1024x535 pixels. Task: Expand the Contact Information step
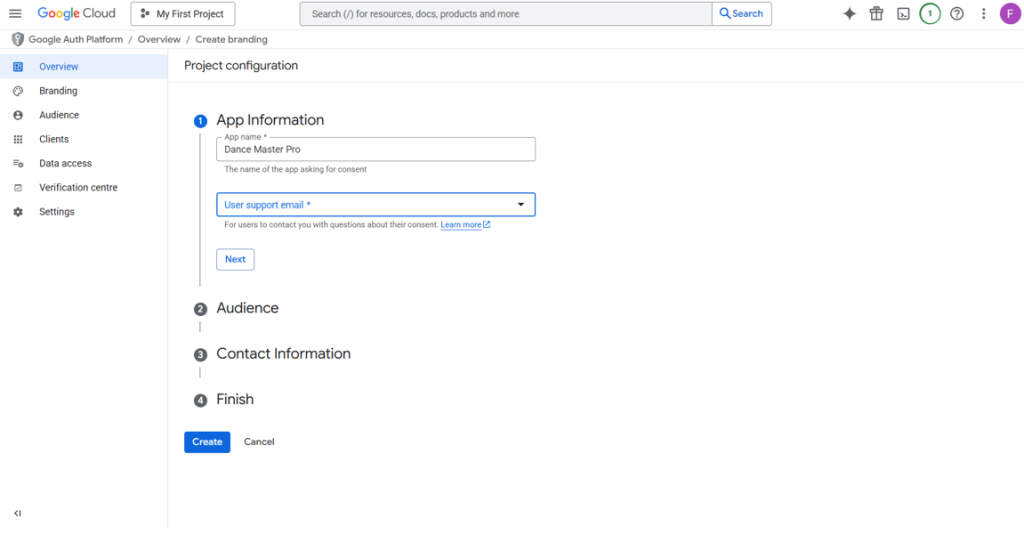click(283, 354)
